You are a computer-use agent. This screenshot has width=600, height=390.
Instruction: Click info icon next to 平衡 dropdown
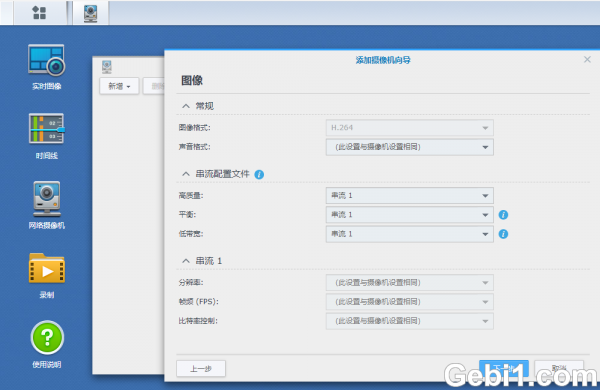503,215
